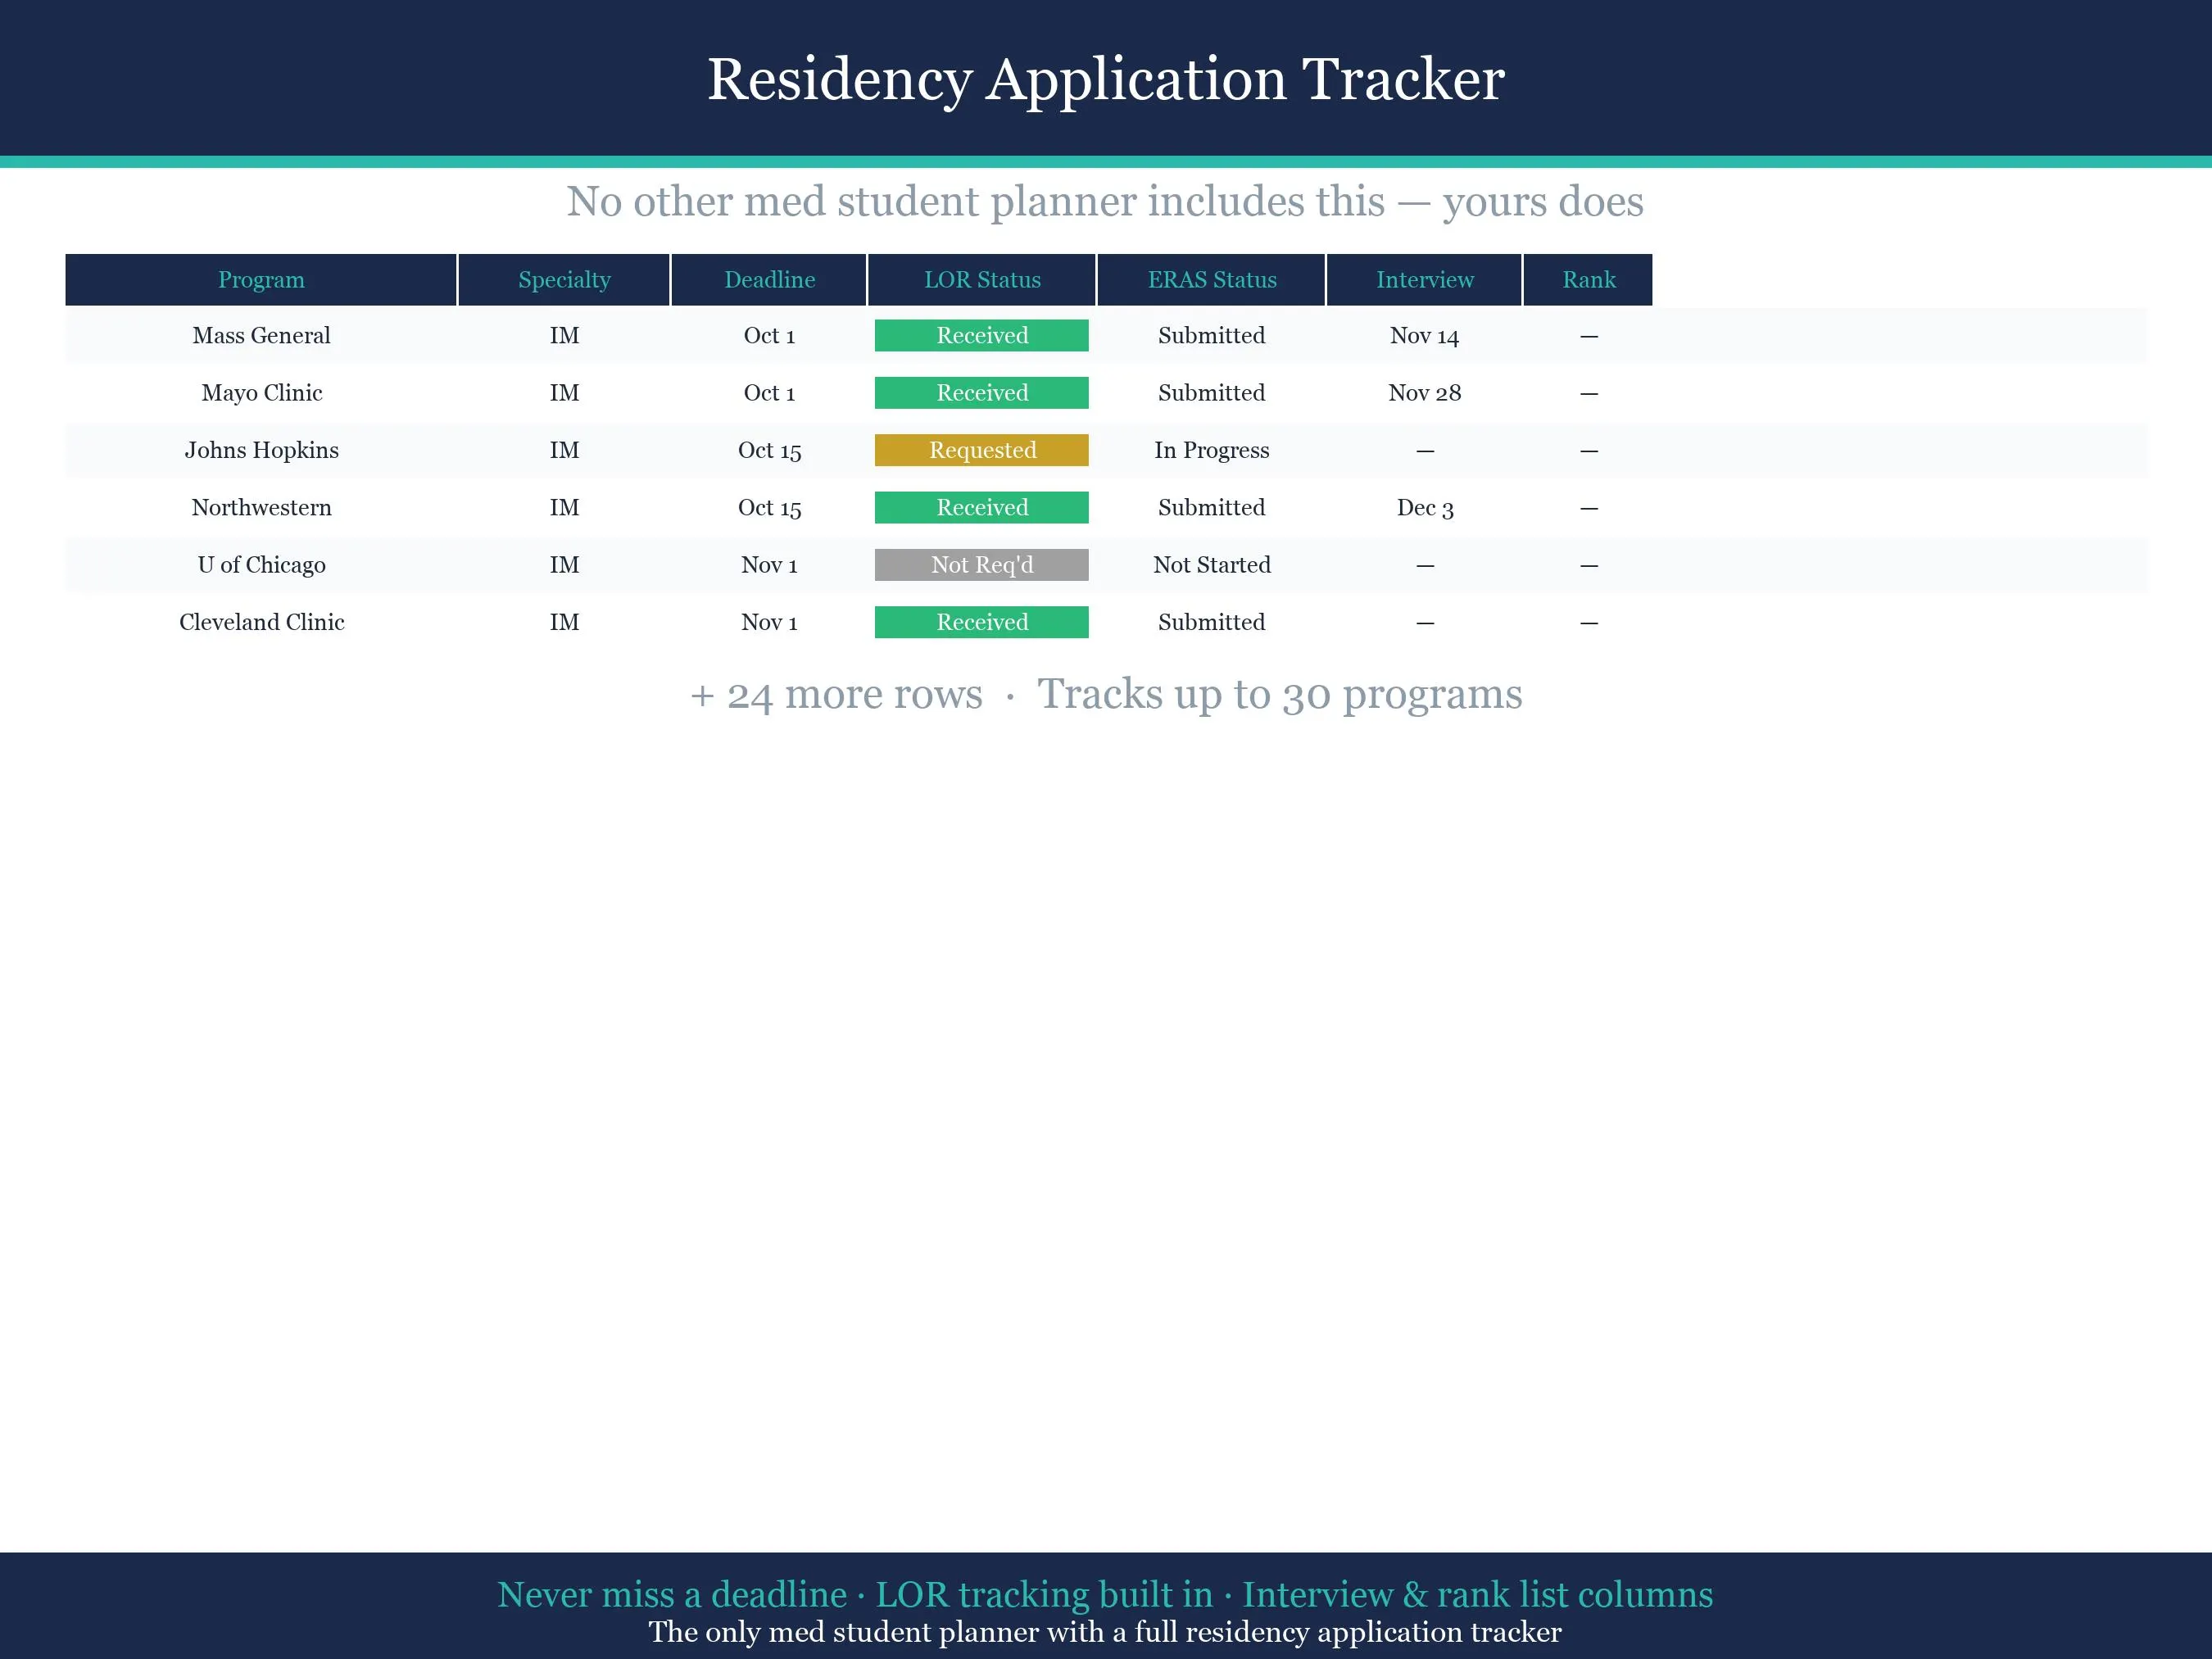This screenshot has height=1659, width=2212.
Task: Select the Nov 14 interview date
Action: (x=1425, y=336)
